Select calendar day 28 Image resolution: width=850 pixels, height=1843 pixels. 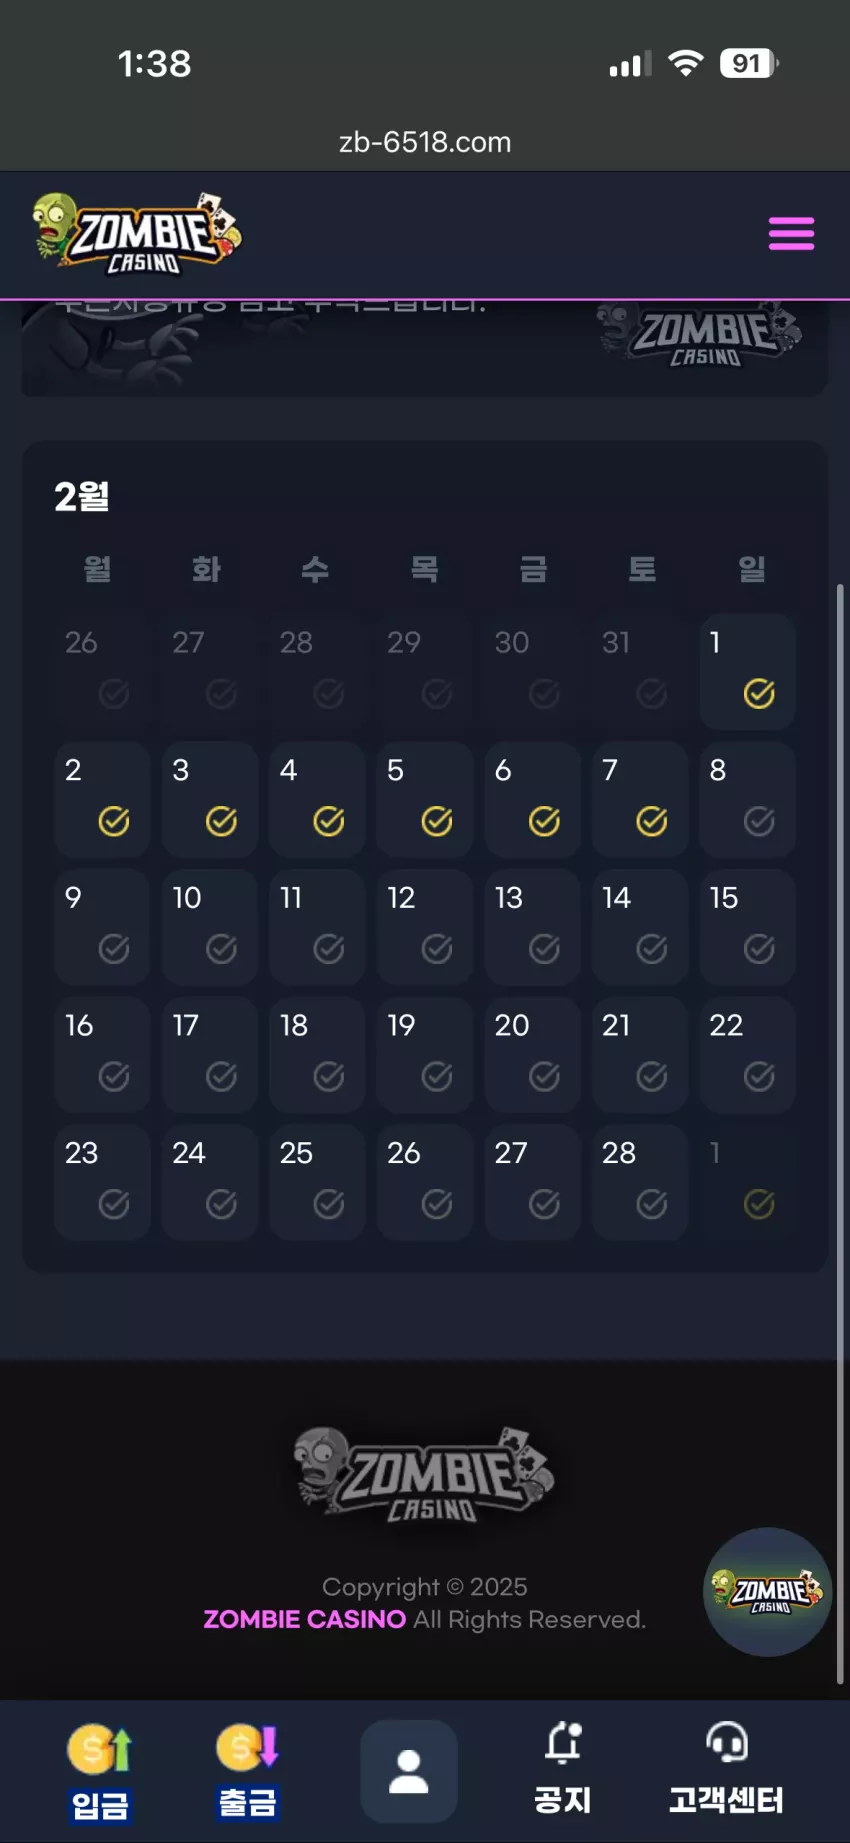click(x=640, y=1182)
